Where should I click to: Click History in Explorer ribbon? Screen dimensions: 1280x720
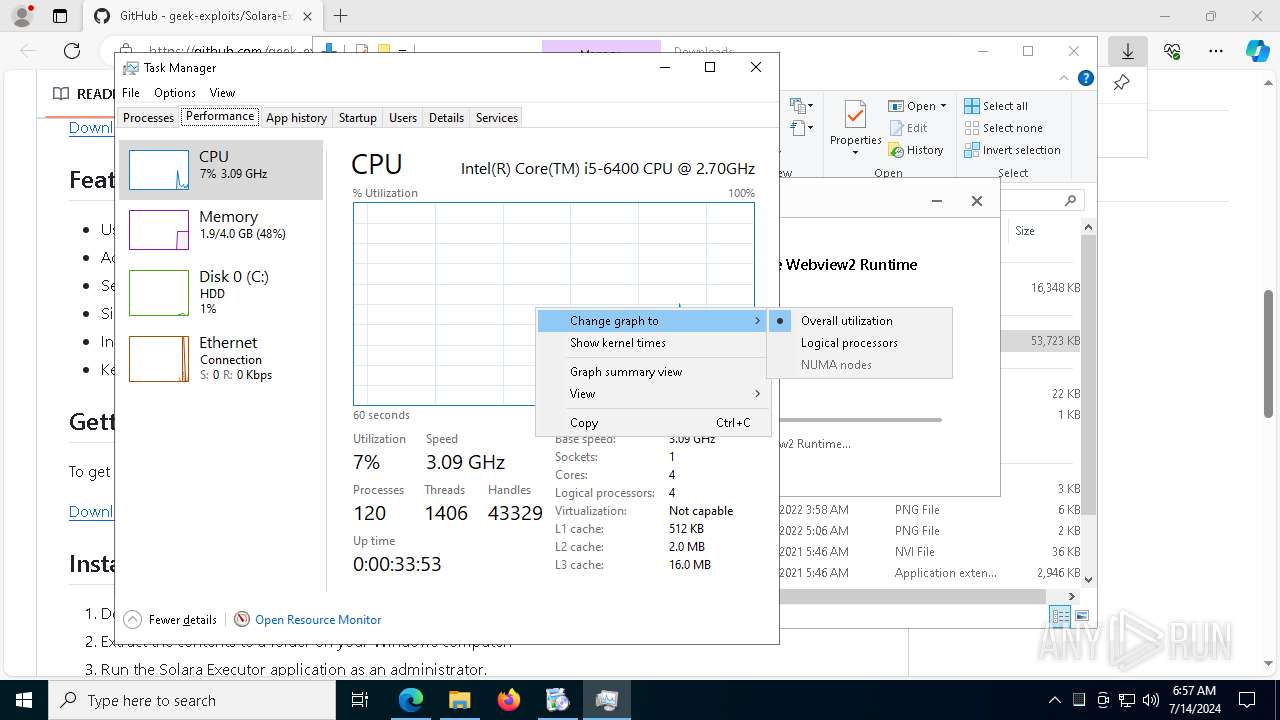[x=915, y=150]
